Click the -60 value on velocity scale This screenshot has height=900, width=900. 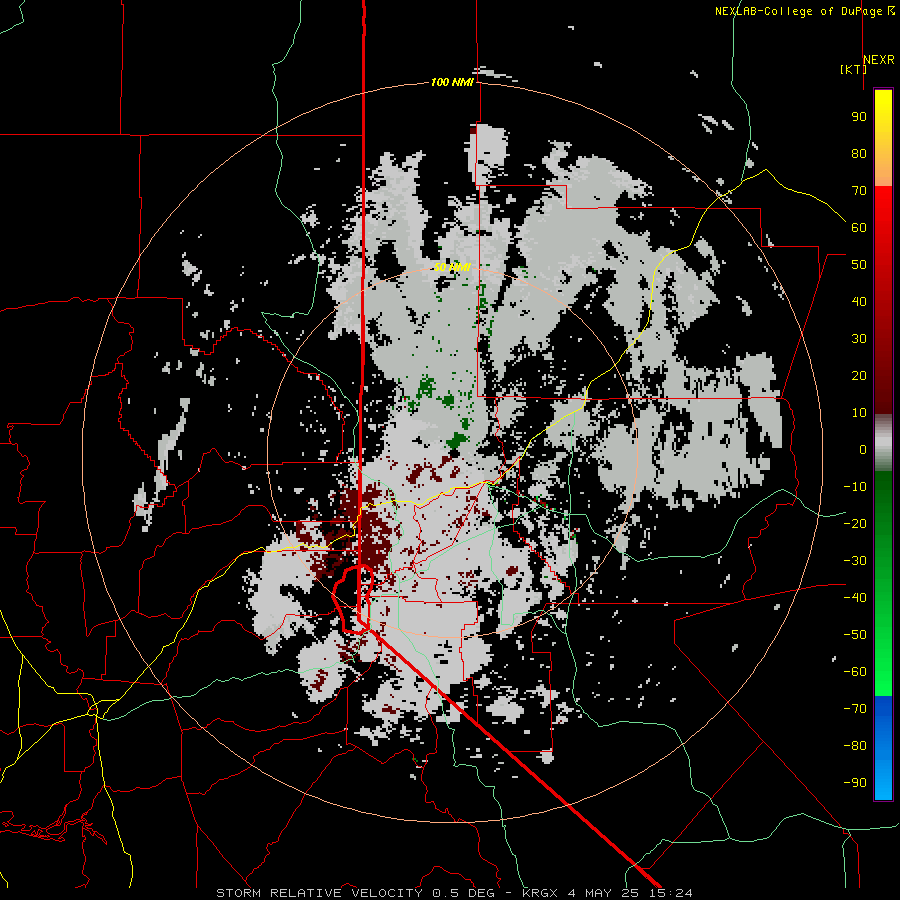coord(855,672)
